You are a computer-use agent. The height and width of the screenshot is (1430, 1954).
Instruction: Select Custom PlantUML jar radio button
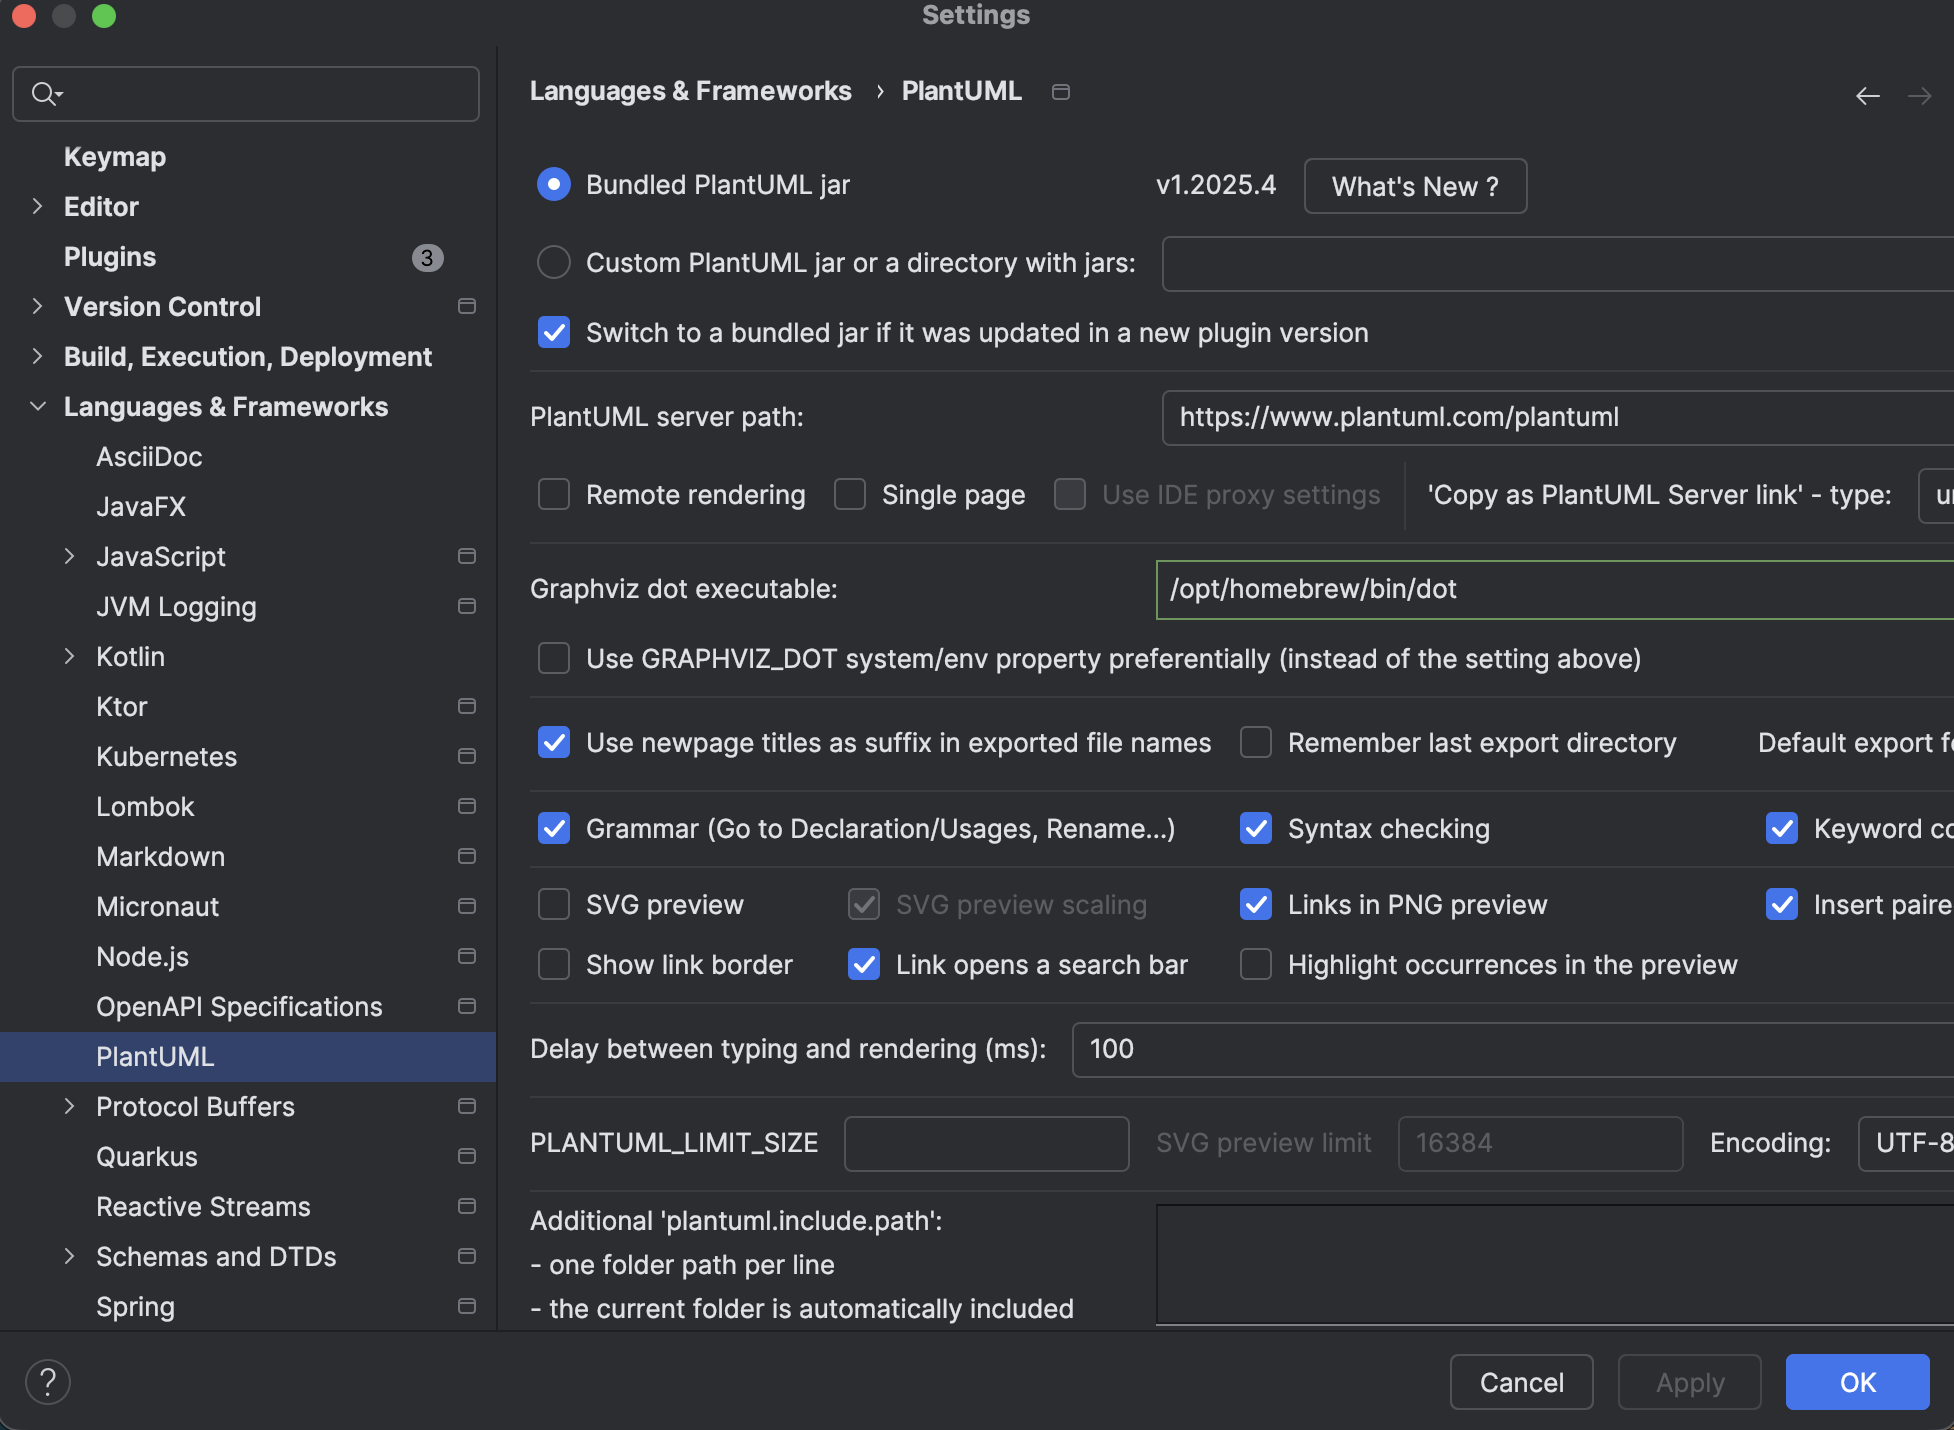coord(554,262)
